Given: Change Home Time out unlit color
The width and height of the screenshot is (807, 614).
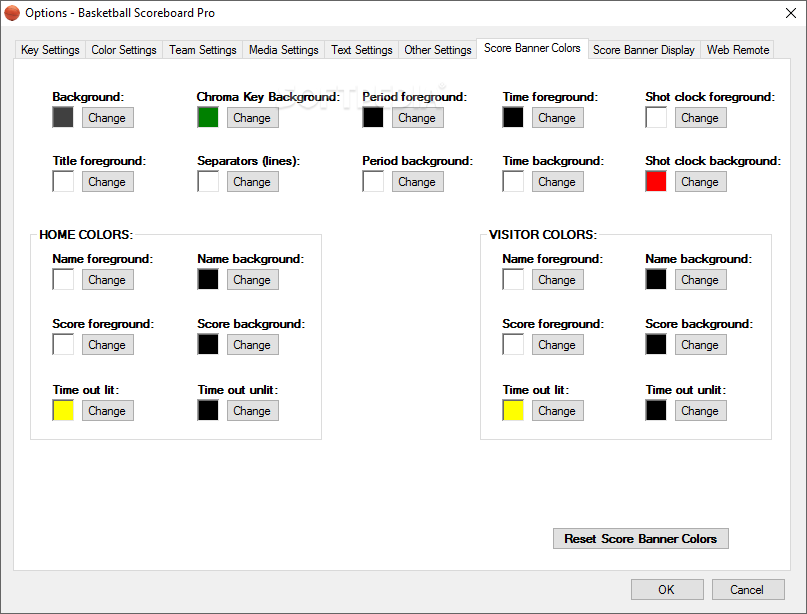Looking at the screenshot, I should pyautogui.click(x=253, y=411).
